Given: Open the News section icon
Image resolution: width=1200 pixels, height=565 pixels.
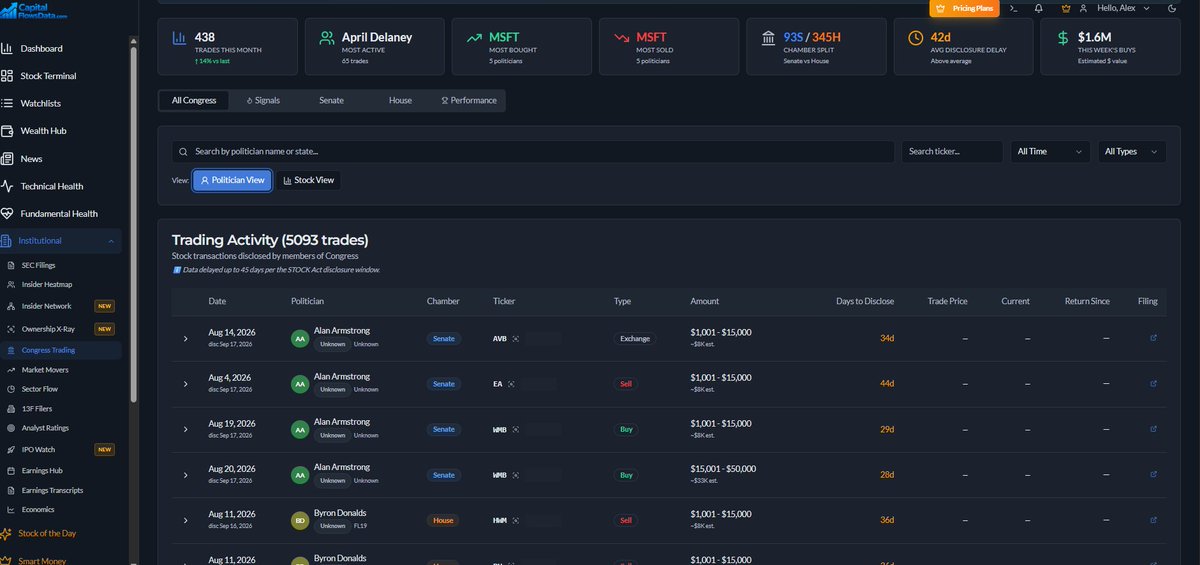Looking at the screenshot, I should (x=7, y=158).
